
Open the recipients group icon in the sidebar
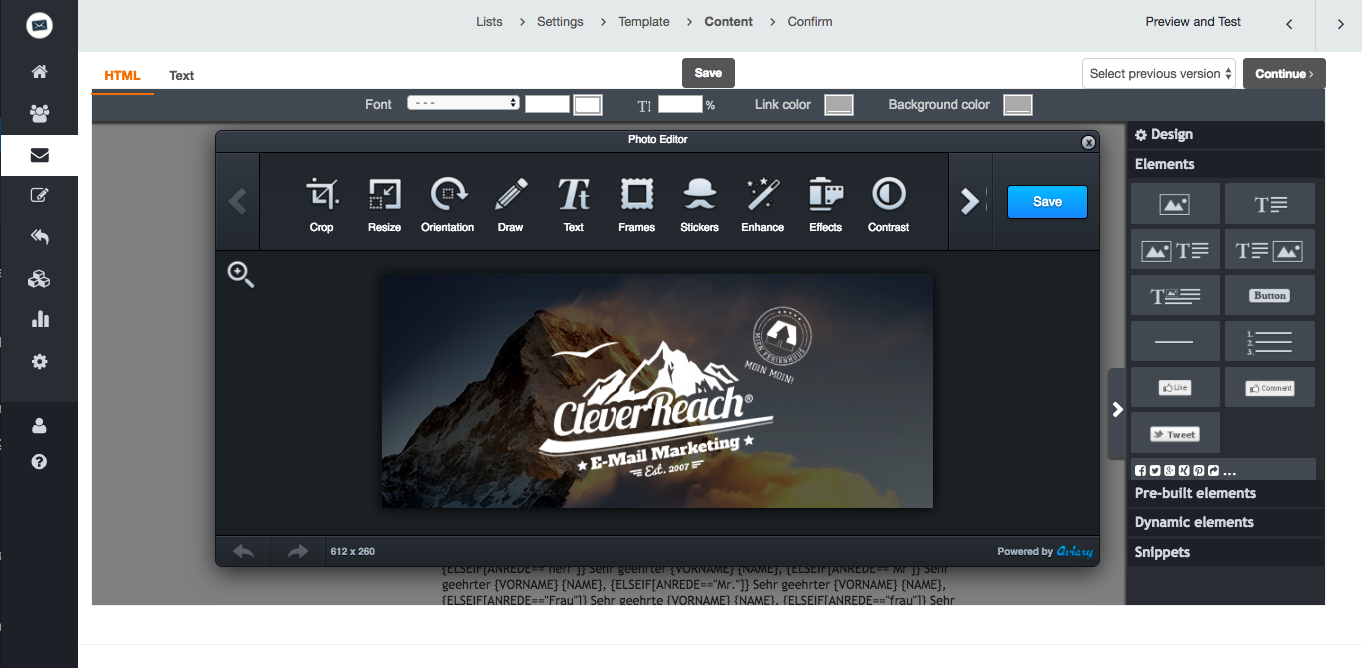tap(39, 113)
